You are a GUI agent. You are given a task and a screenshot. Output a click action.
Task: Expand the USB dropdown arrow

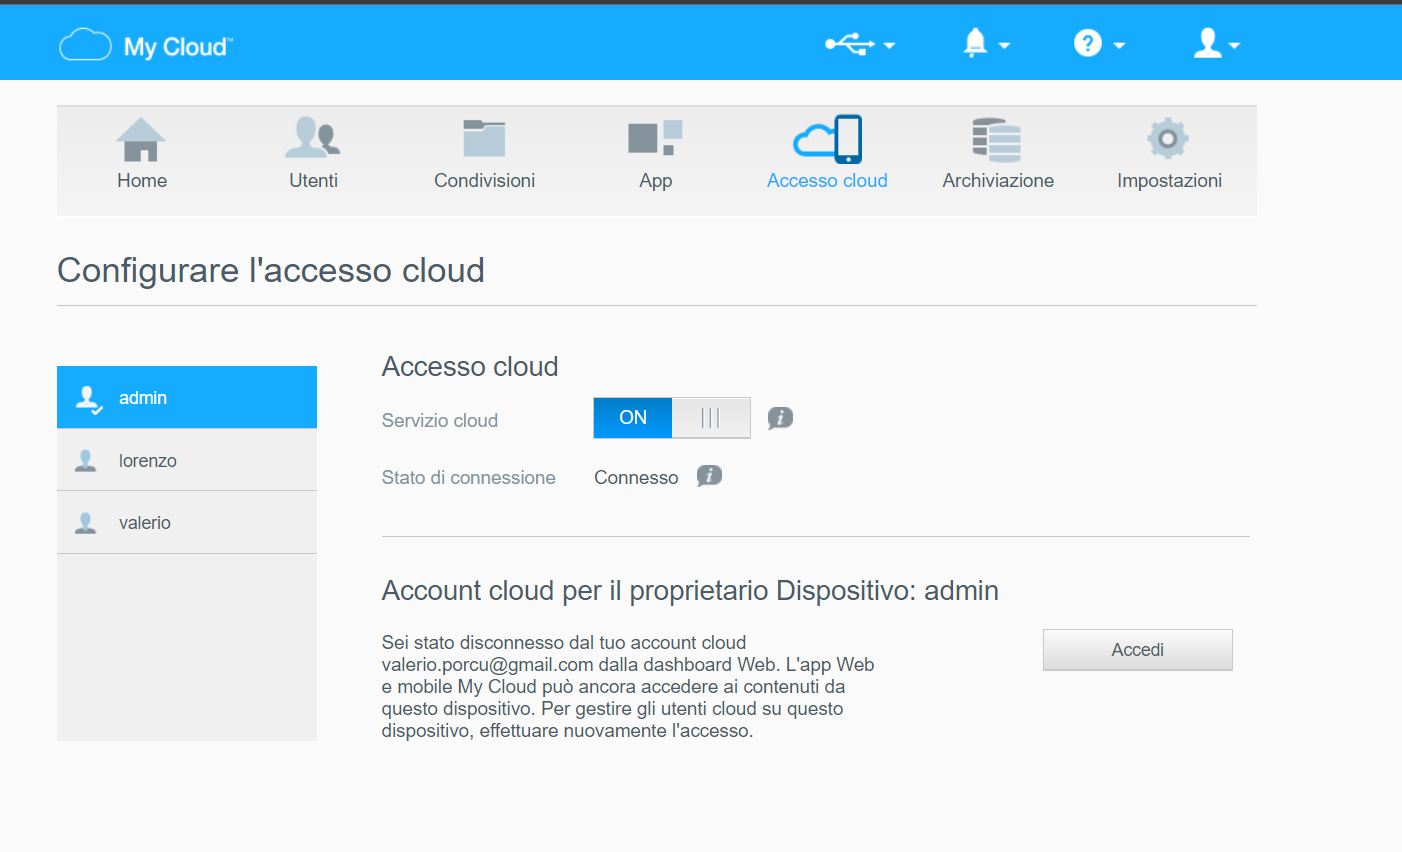pyautogui.click(x=889, y=46)
